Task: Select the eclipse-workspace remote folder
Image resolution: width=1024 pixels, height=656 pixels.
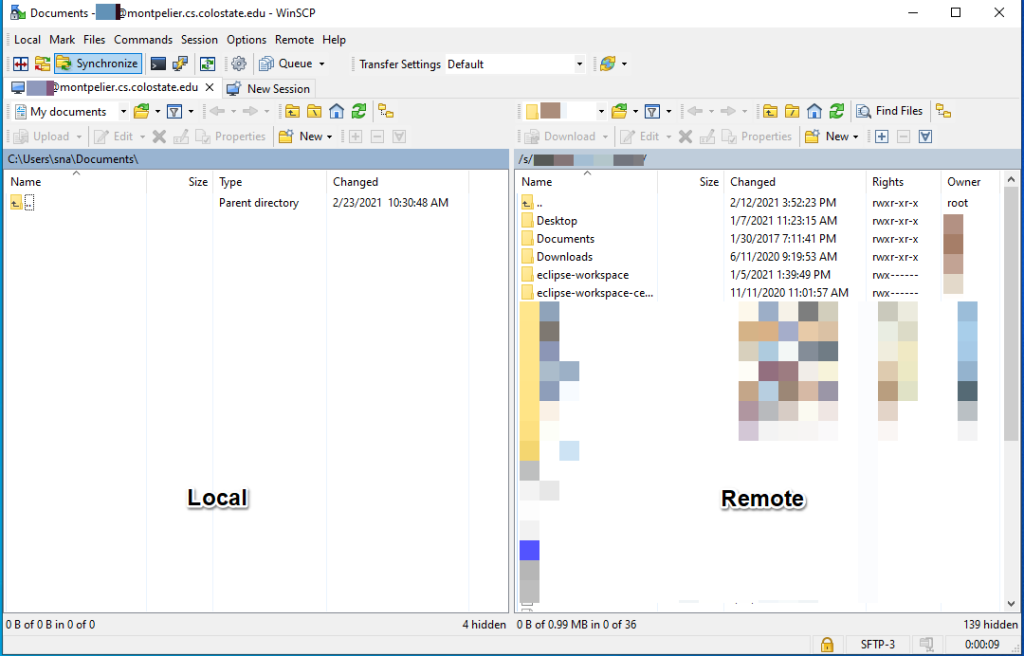Action: coord(582,275)
